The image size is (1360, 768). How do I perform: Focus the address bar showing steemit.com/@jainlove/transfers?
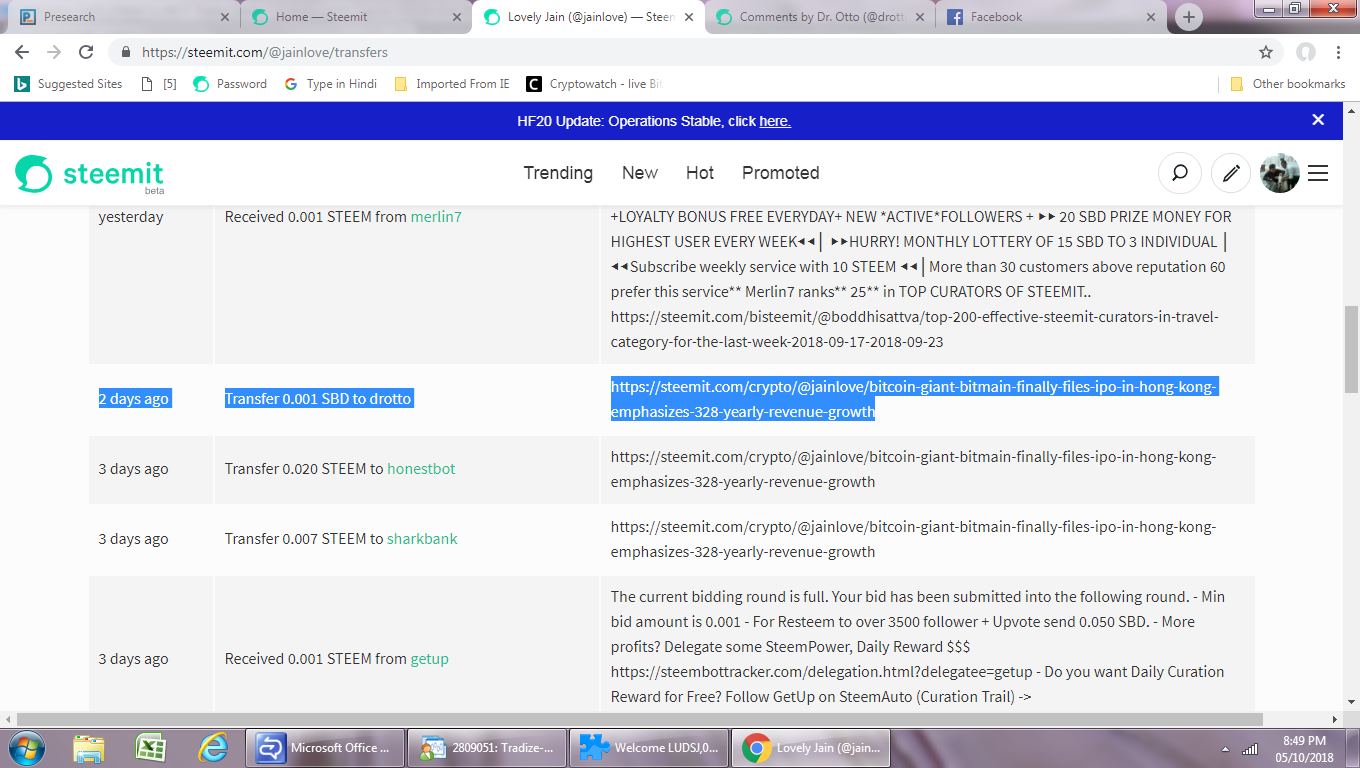(x=690, y=52)
